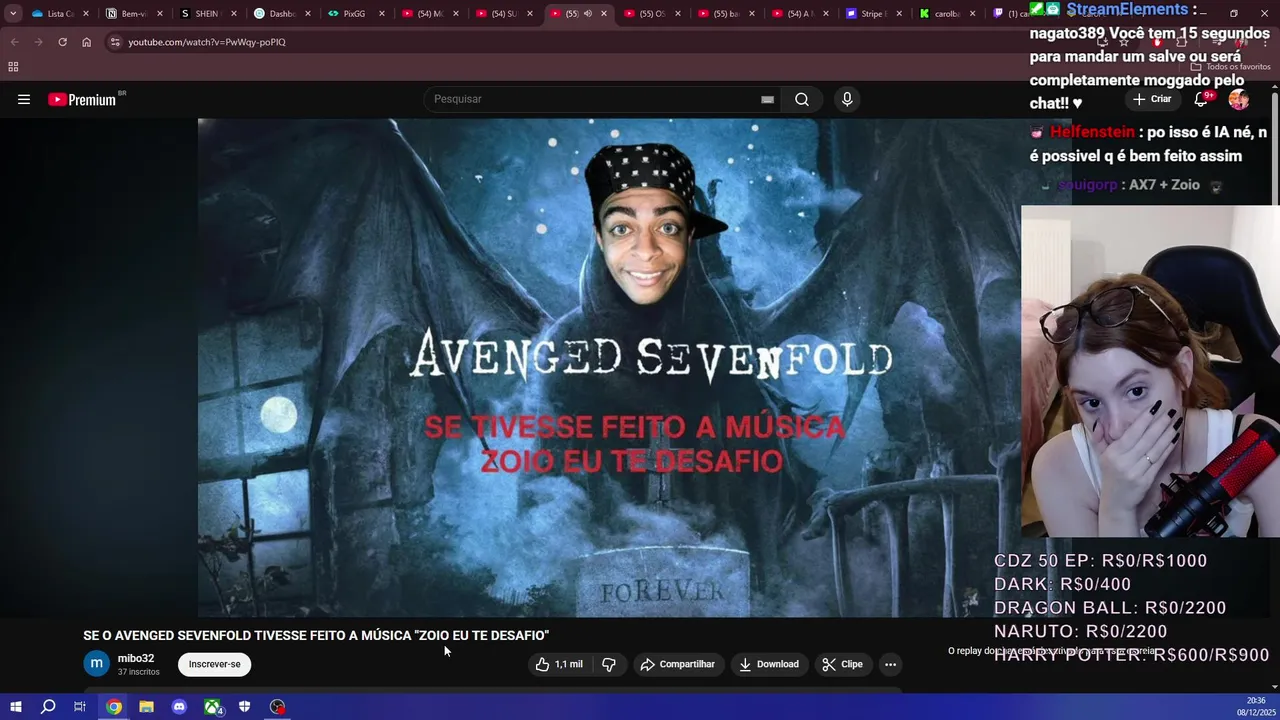Close the SHEIN tab
Image resolution: width=1280 pixels, height=720 pixels.
[234, 14]
